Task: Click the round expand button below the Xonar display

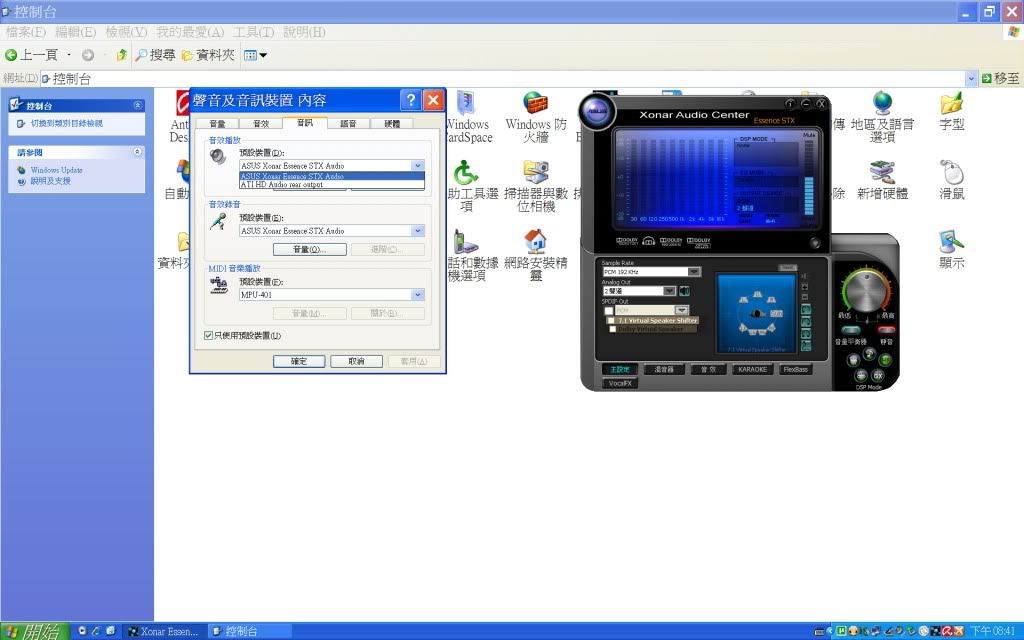Action: click(x=815, y=243)
